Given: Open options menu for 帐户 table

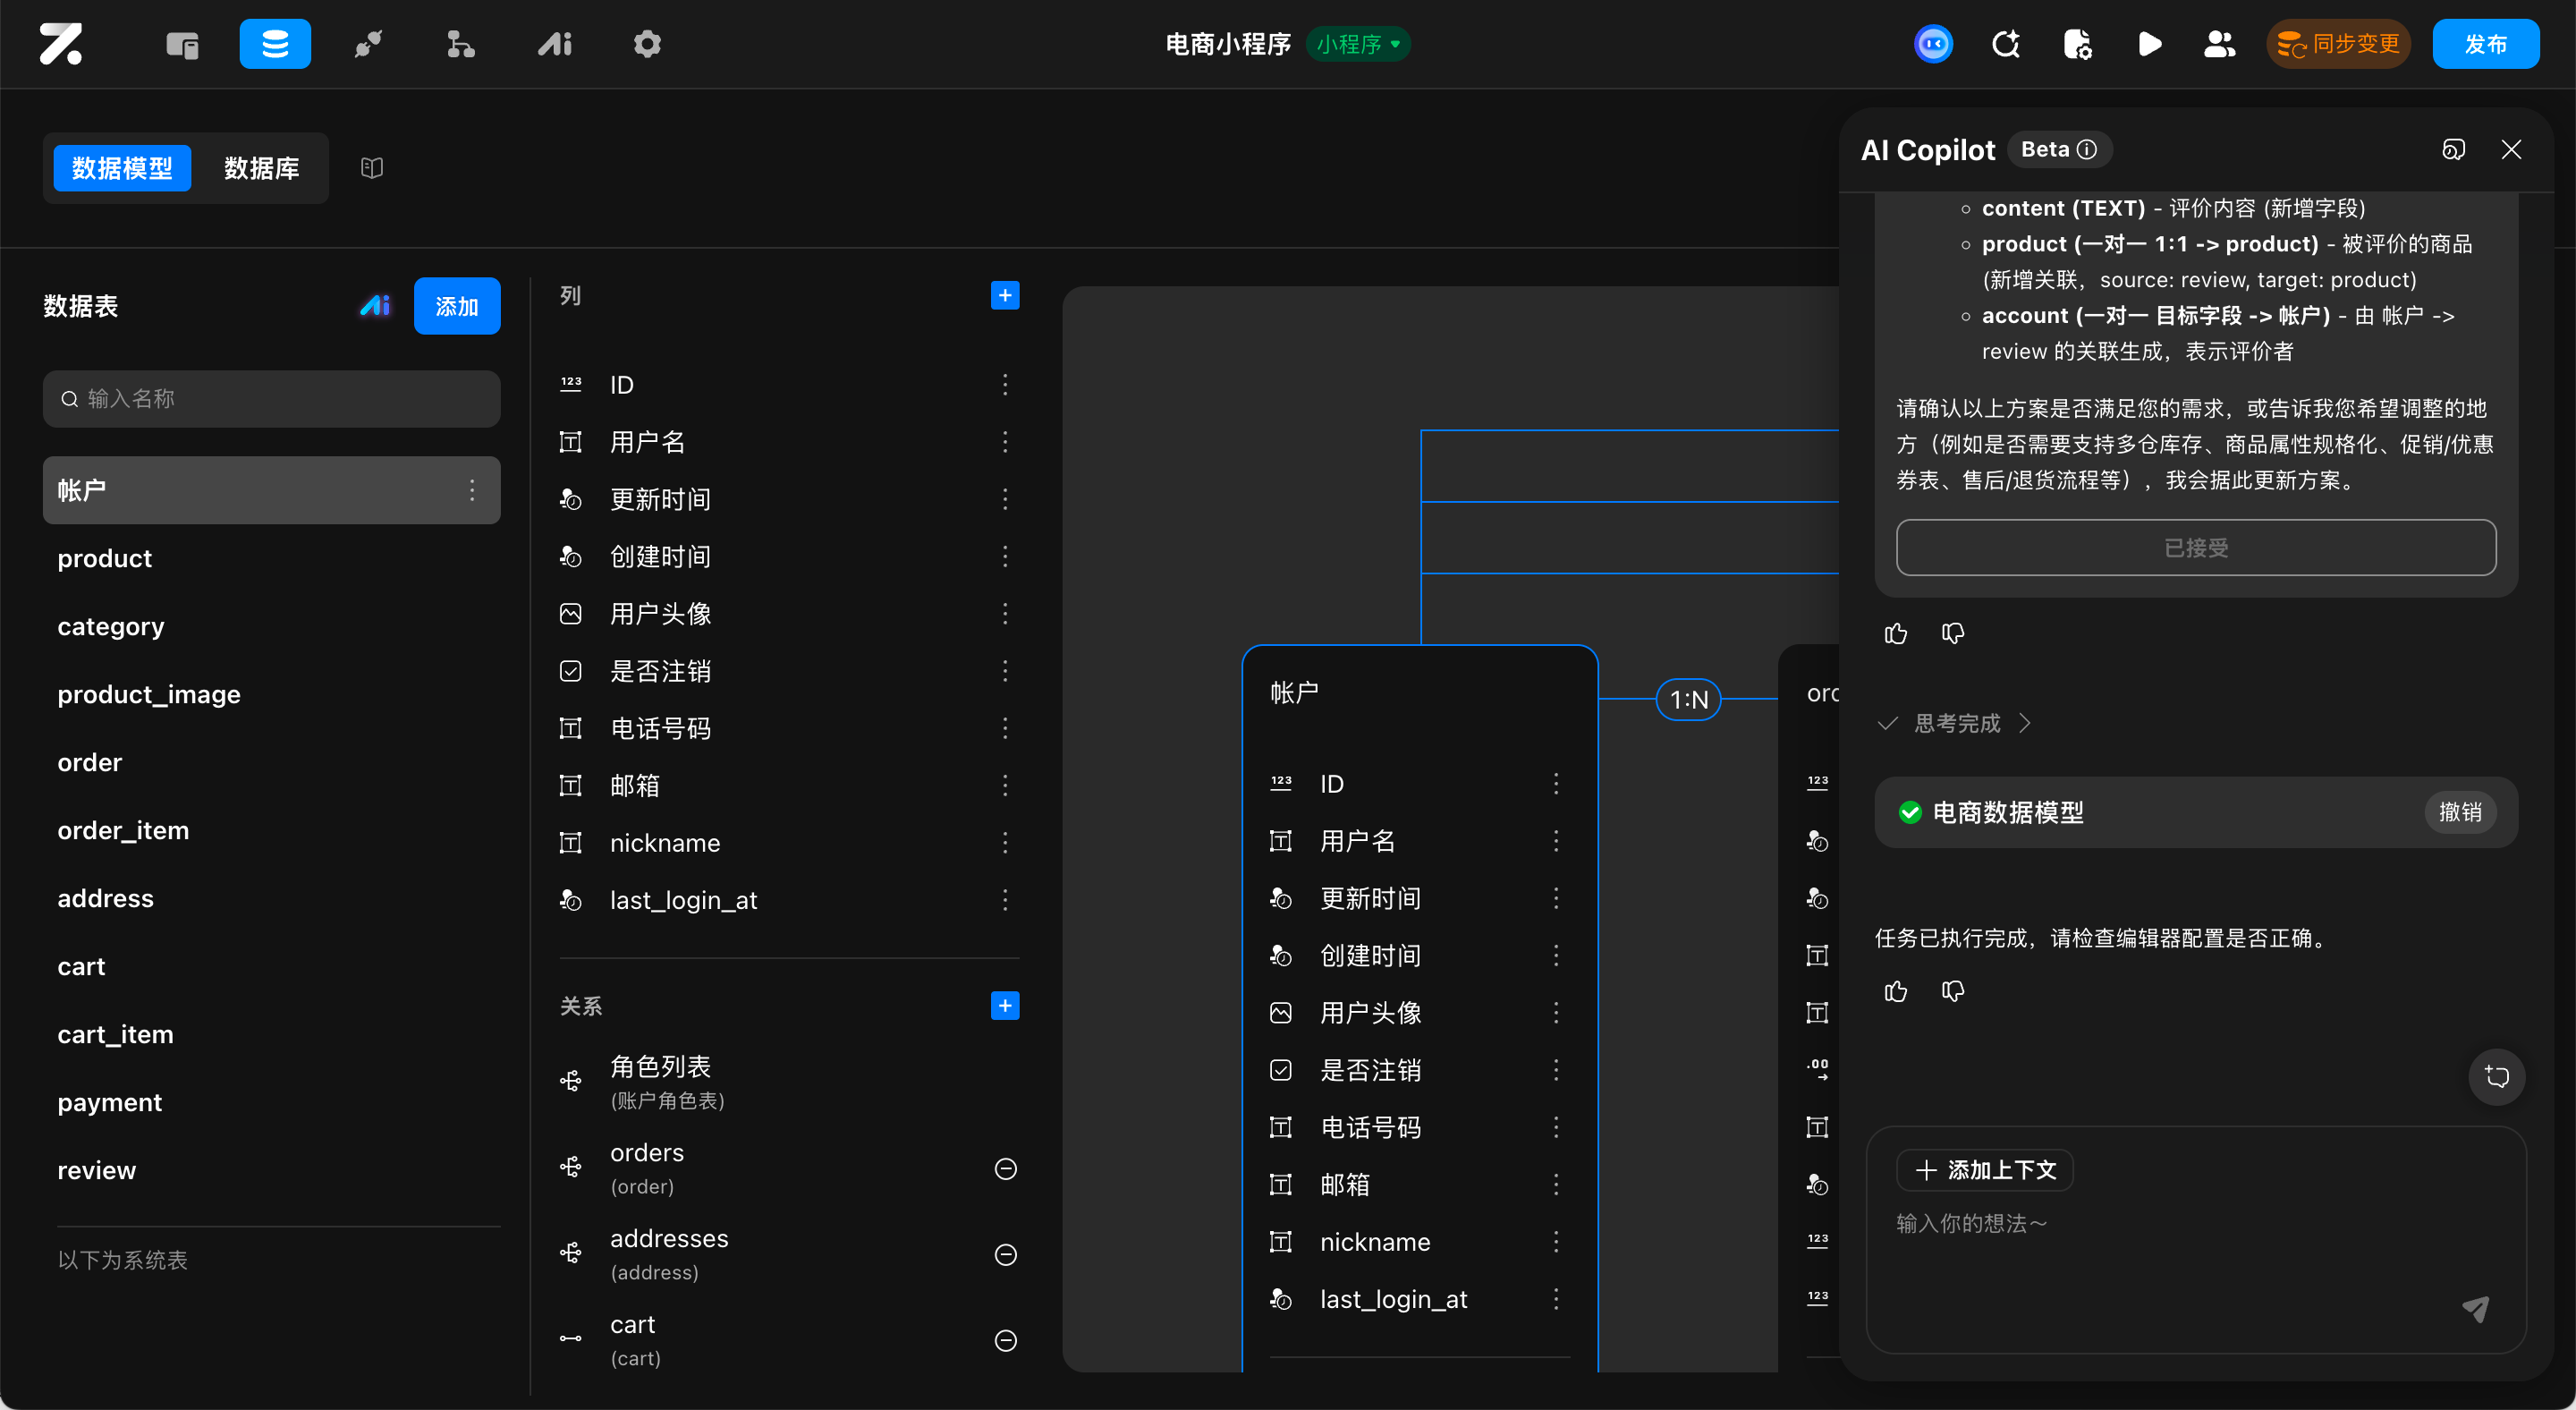Looking at the screenshot, I should pyautogui.click(x=472, y=490).
